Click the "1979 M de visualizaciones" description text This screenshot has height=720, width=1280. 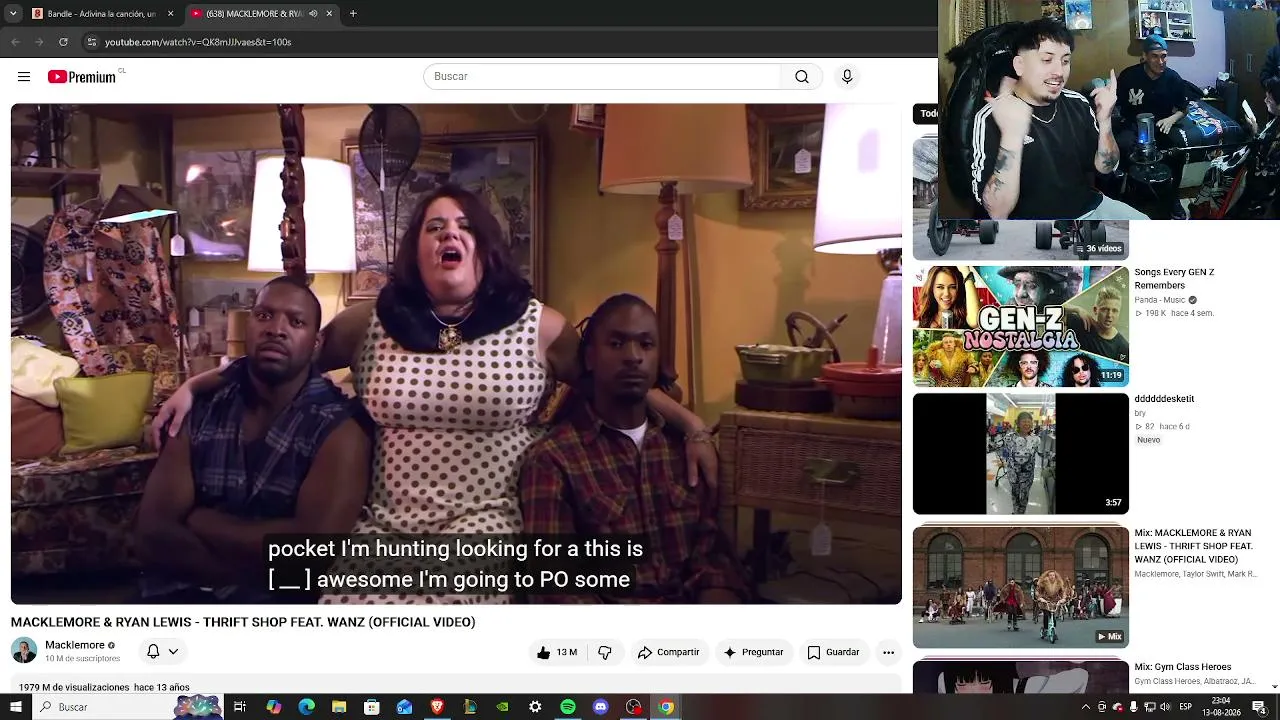(75, 687)
